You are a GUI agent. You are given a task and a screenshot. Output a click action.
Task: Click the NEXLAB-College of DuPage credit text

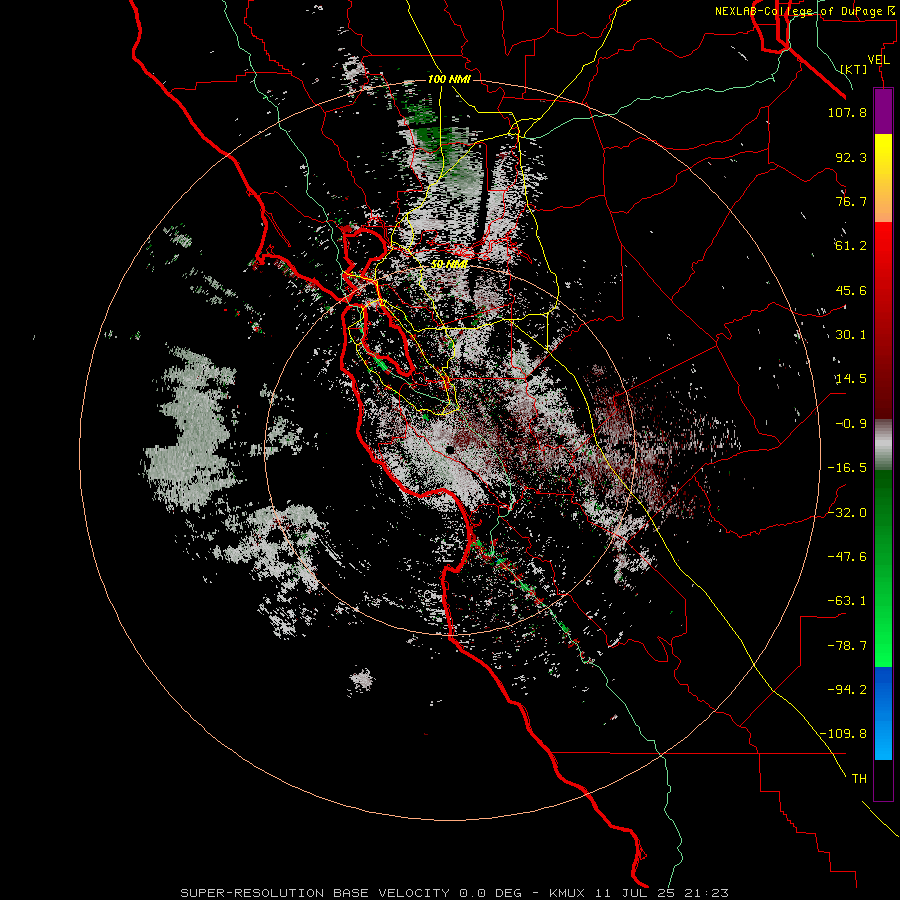805,11
